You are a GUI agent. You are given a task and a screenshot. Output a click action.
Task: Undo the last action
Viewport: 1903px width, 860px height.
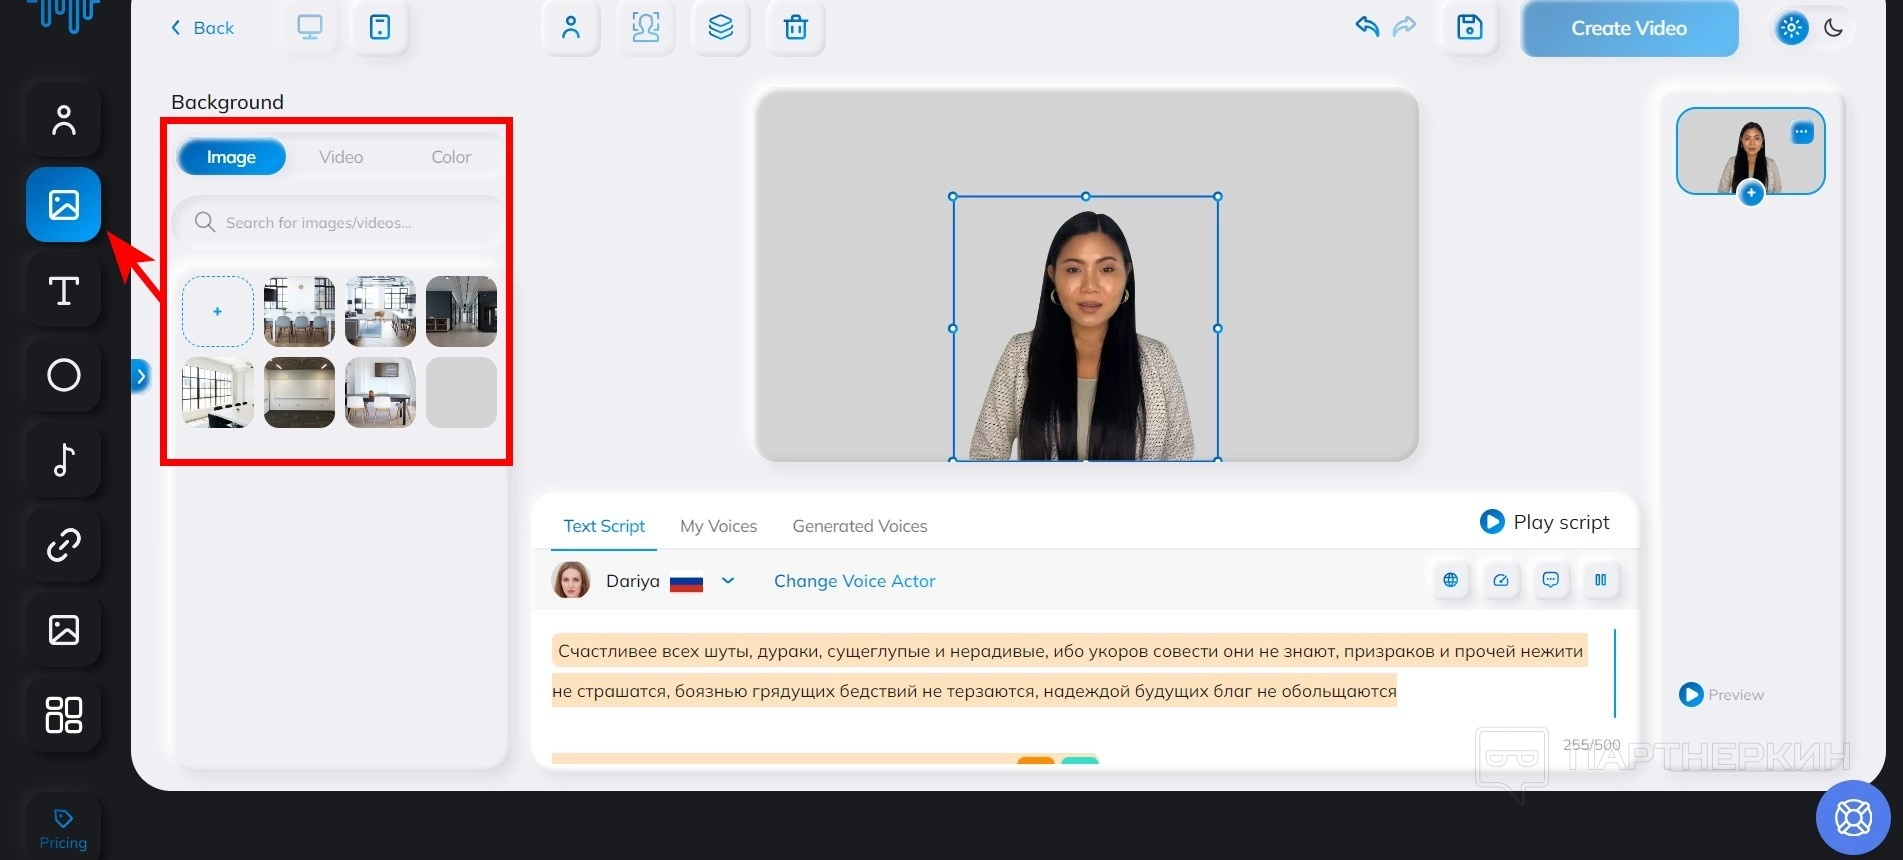tap(1367, 27)
